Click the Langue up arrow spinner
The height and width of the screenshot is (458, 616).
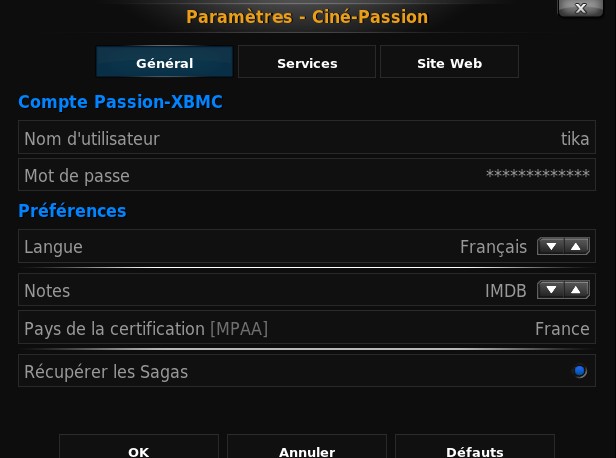coord(575,246)
